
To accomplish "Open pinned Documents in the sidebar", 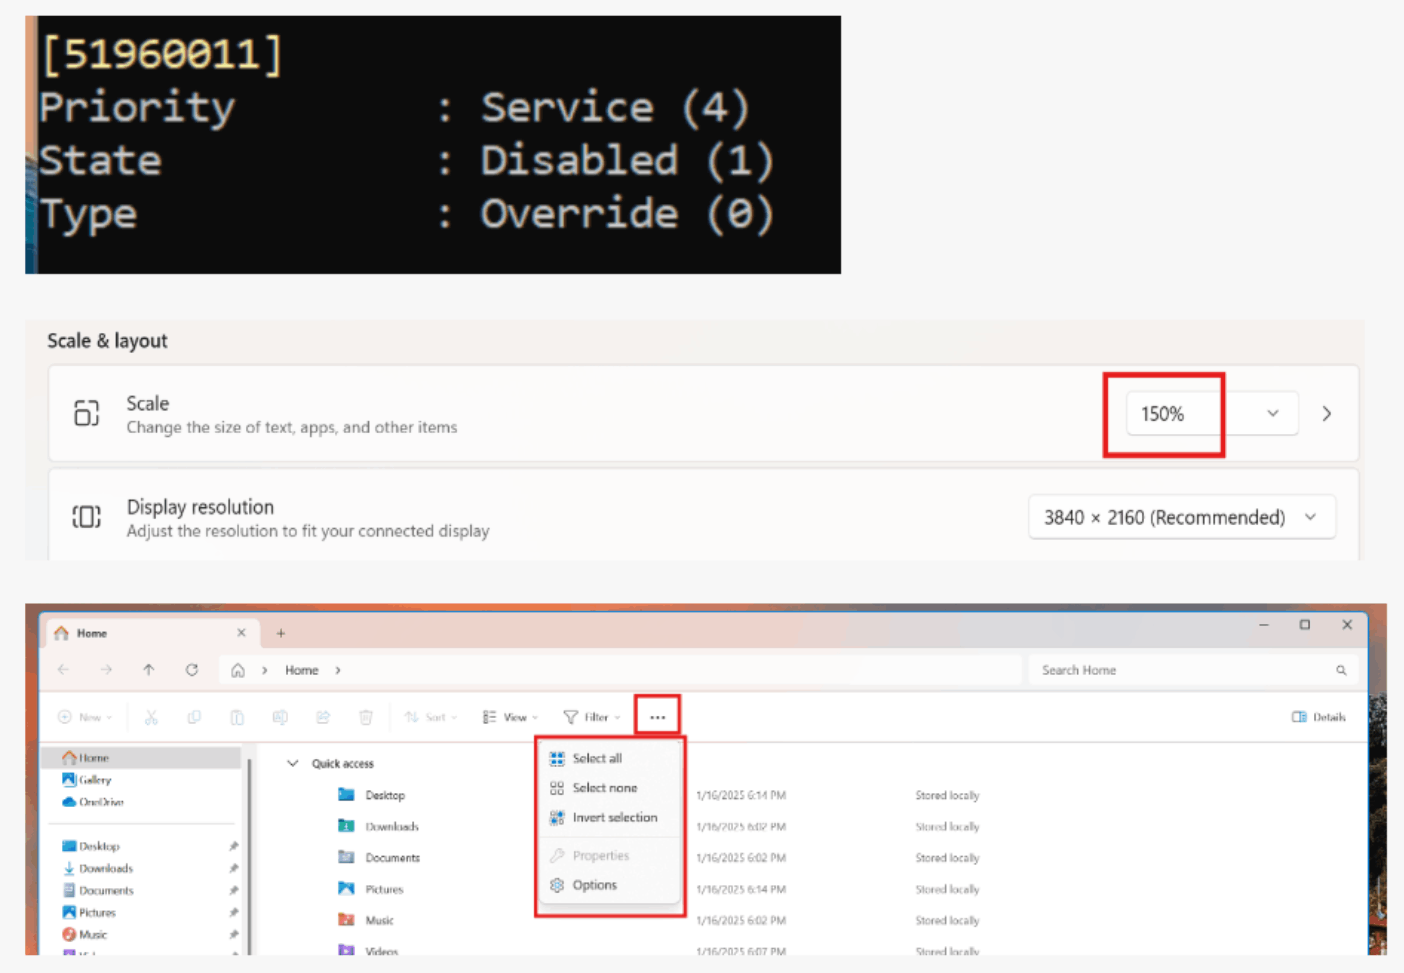I will (98, 890).
